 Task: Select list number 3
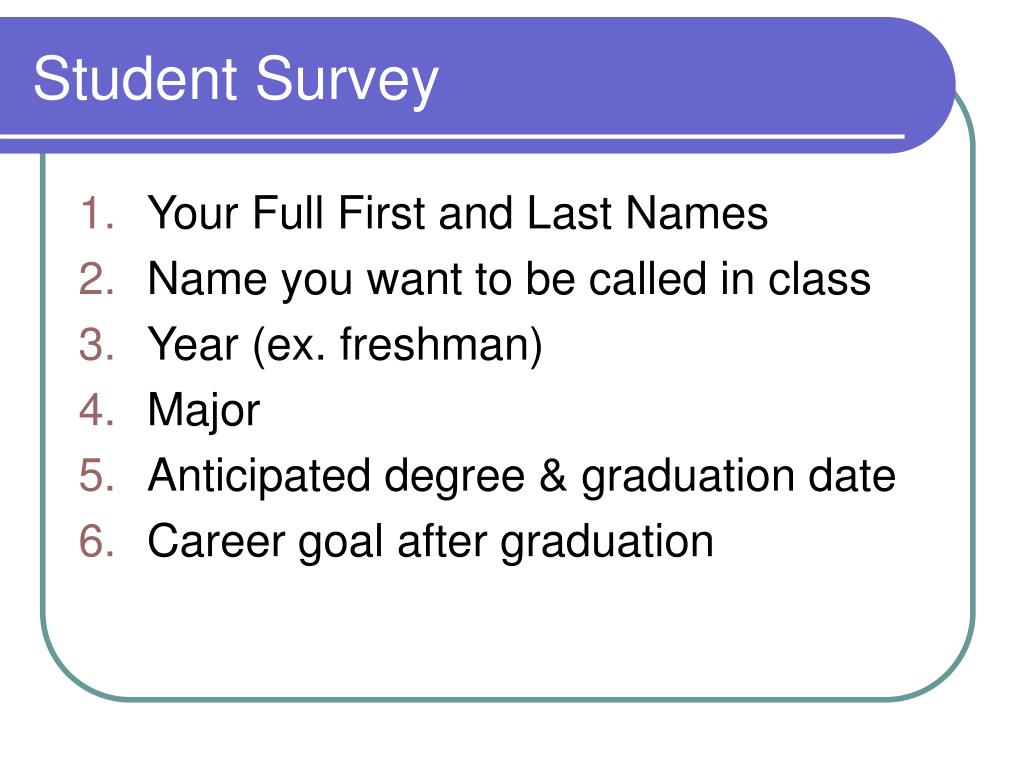(x=97, y=344)
